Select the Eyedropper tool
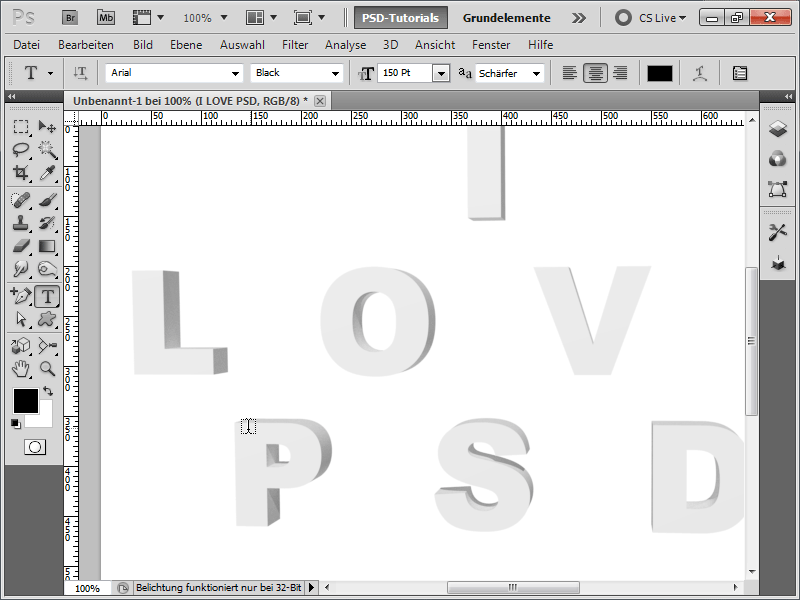 click(x=47, y=173)
